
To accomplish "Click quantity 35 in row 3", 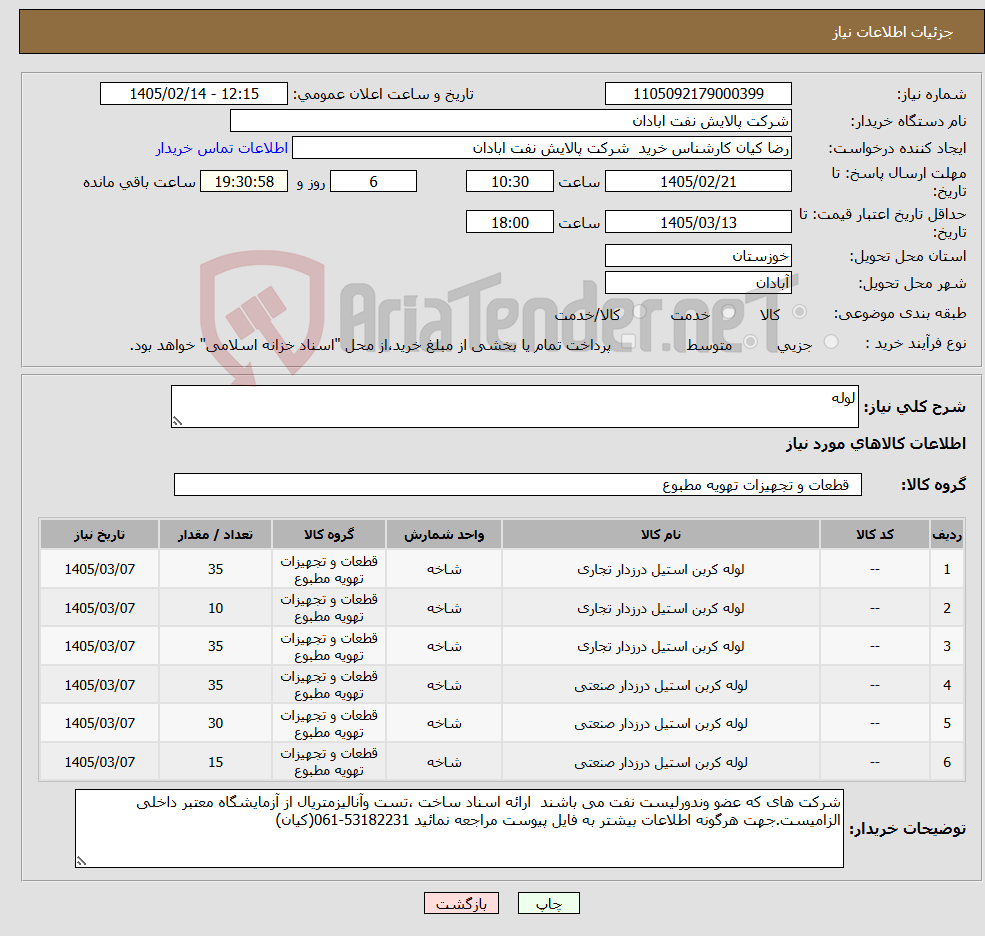I will pyautogui.click(x=215, y=646).
